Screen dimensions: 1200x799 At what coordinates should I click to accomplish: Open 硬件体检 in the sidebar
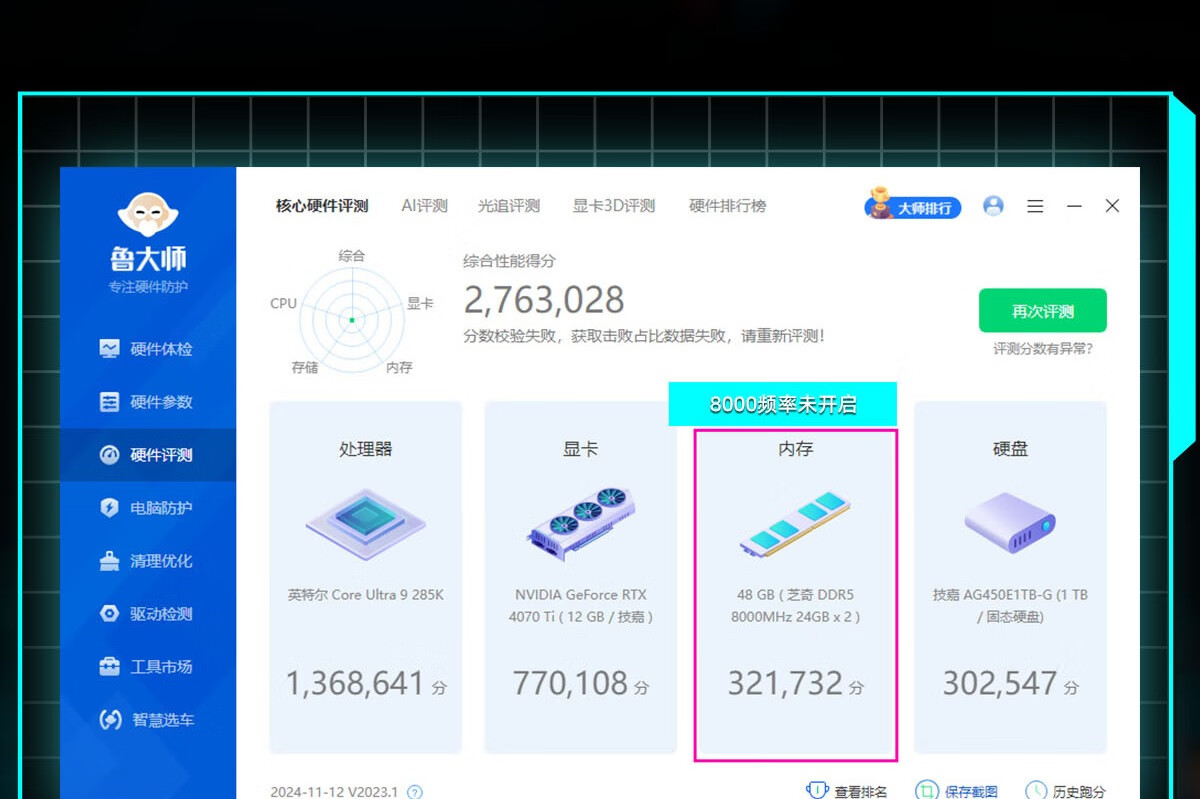click(146, 349)
